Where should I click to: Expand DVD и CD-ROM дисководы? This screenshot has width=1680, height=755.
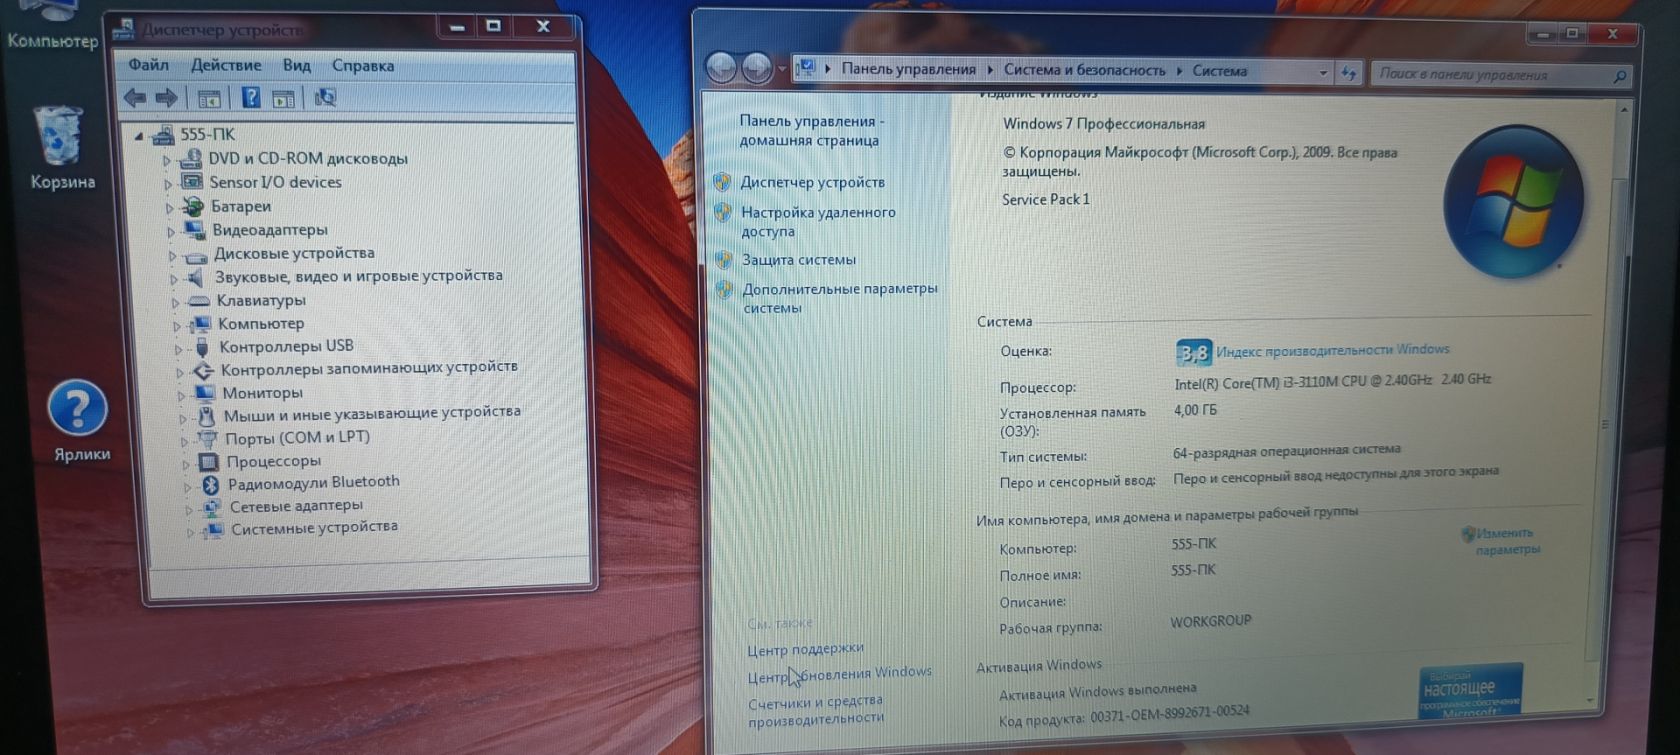[167, 160]
